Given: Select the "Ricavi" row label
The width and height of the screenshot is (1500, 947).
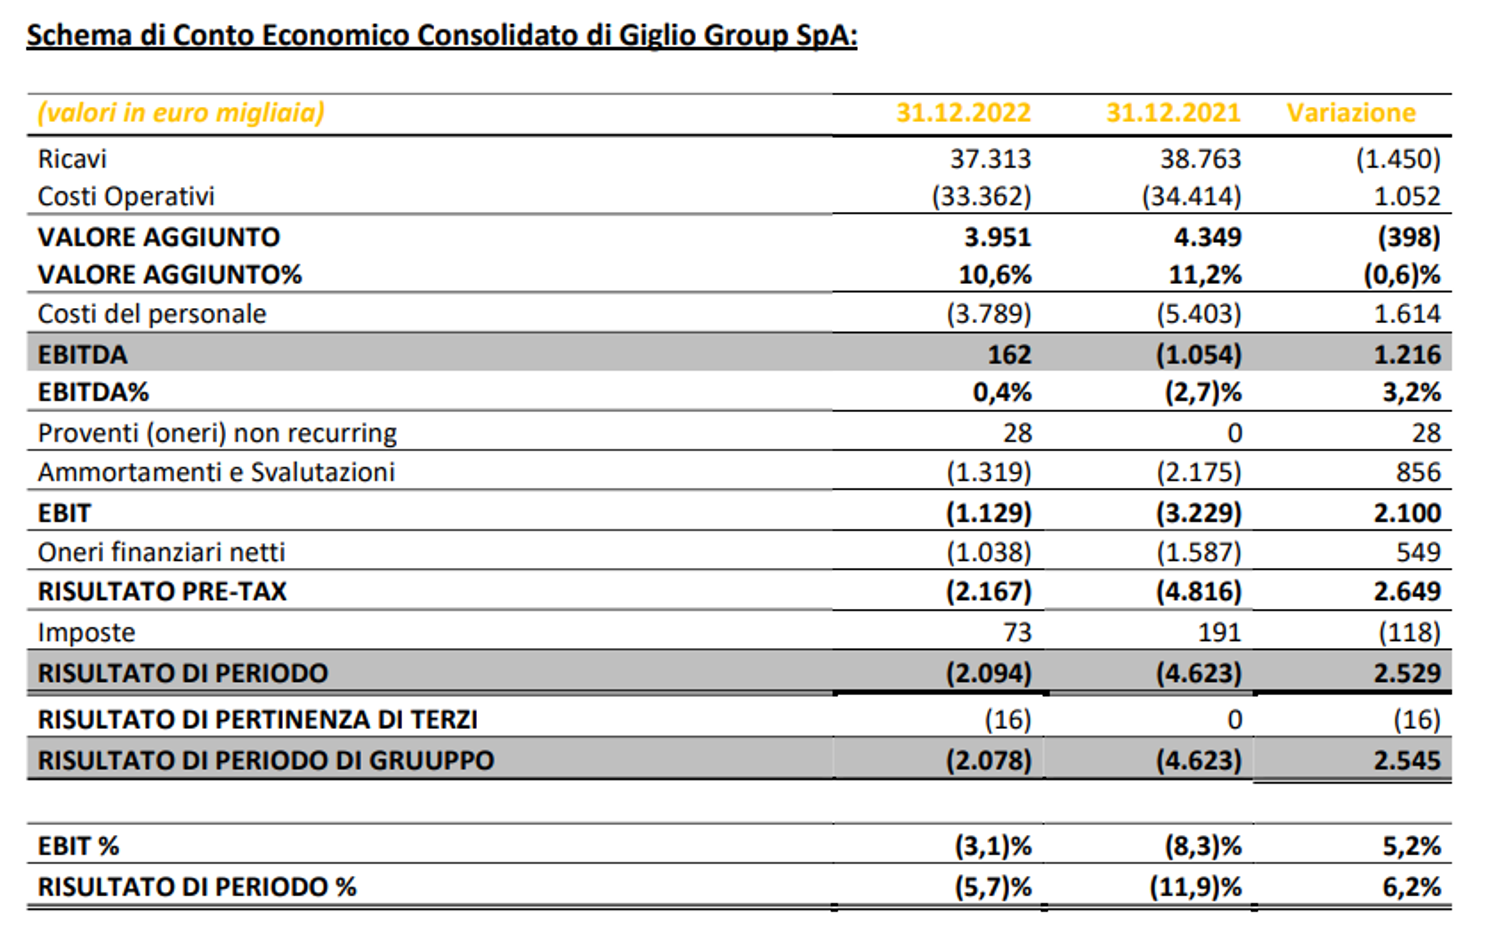Looking at the screenshot, I should [72, 159].
